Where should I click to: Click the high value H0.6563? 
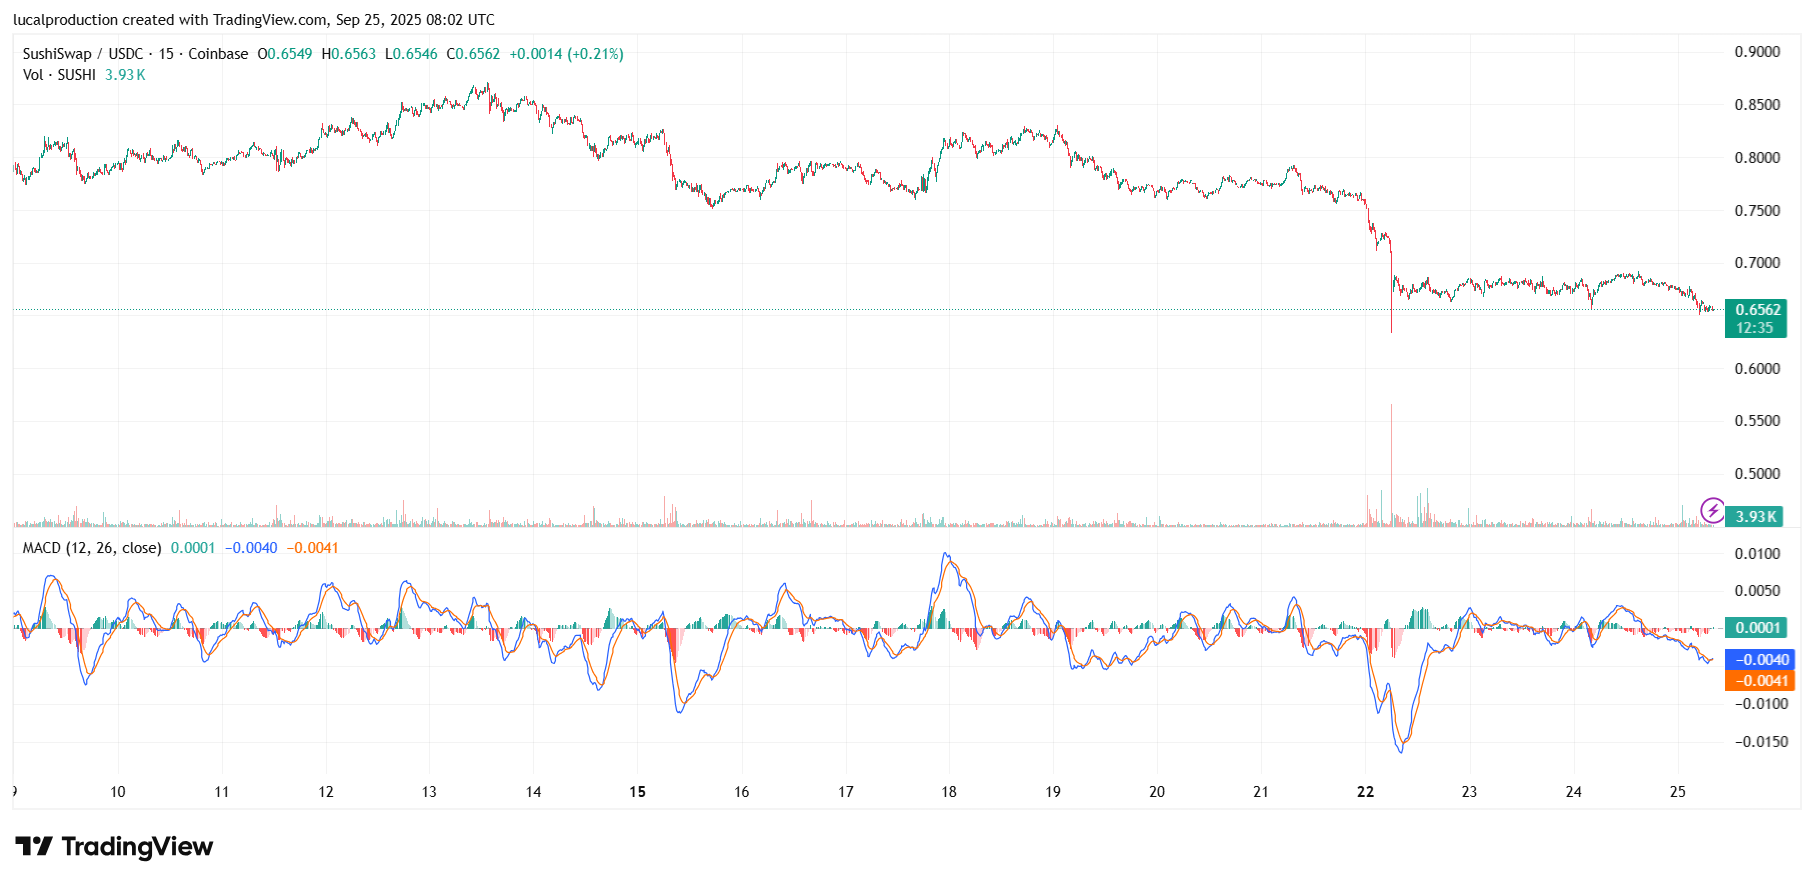(349, 54)
